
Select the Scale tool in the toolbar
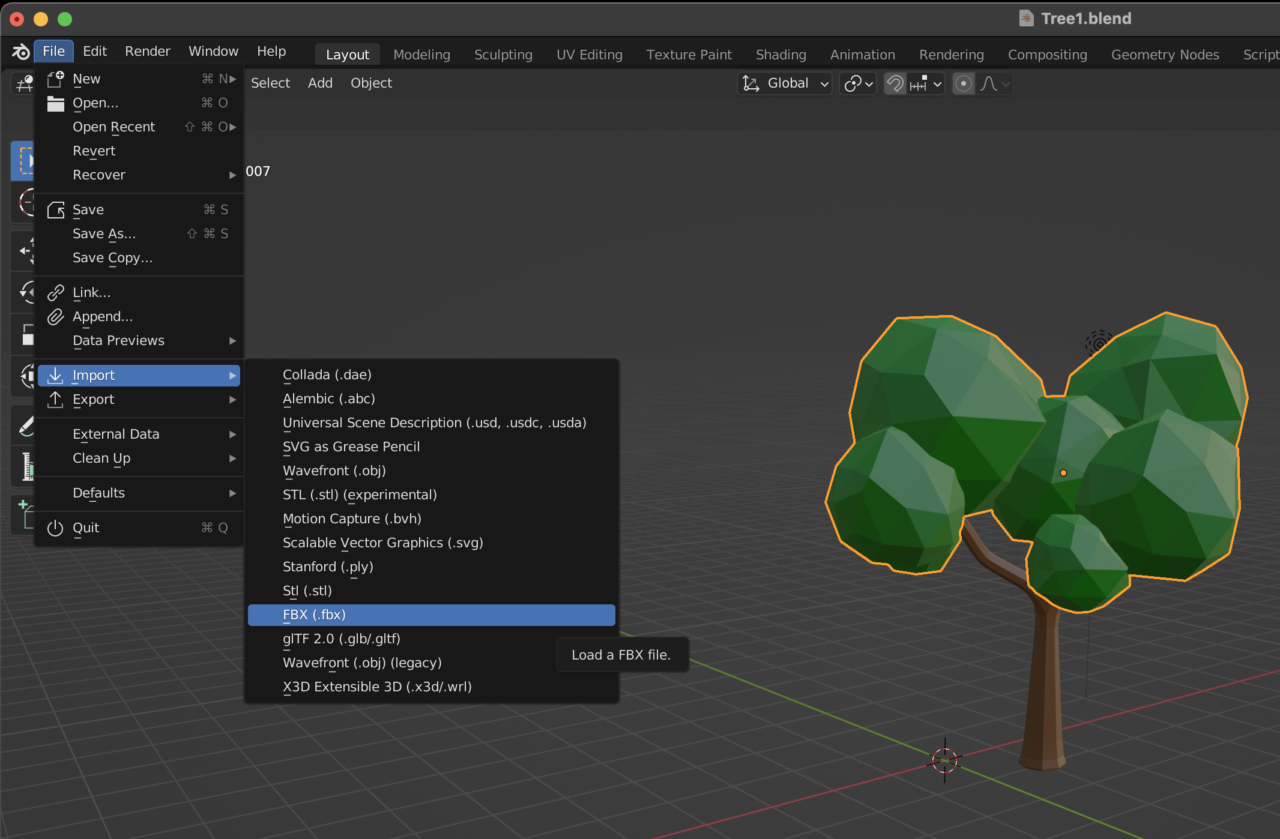pos(22,335)
